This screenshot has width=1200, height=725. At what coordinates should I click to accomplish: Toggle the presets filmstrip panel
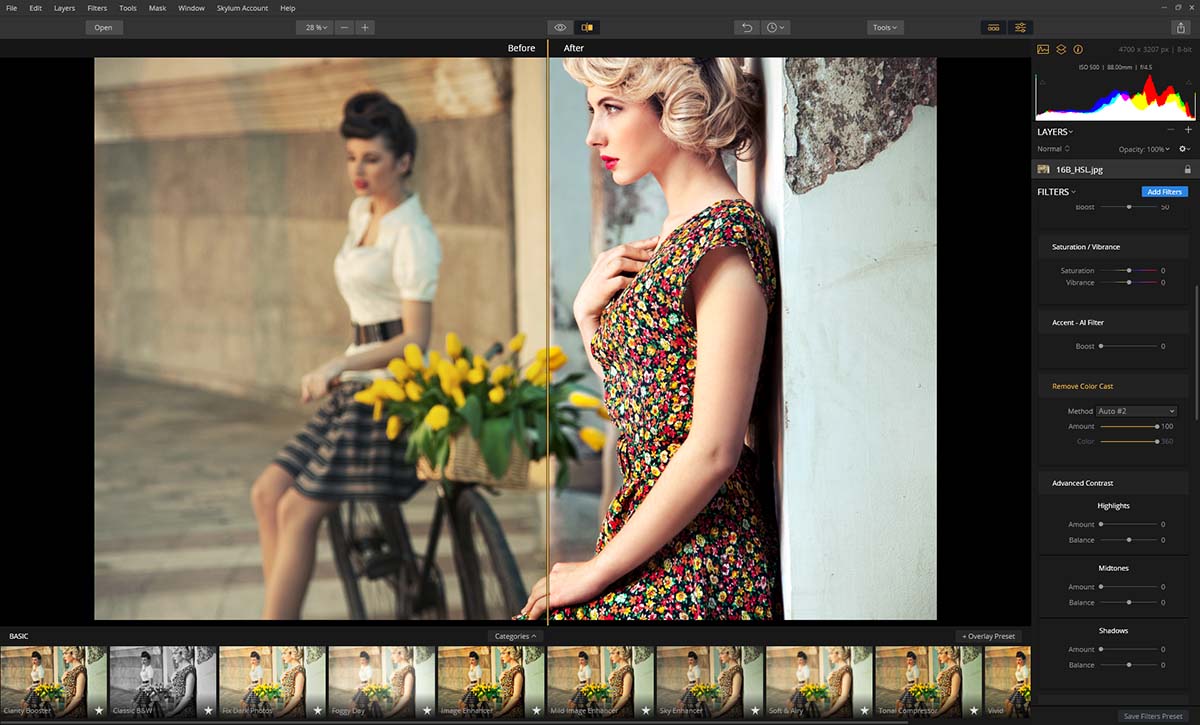(x=993, y=28)
